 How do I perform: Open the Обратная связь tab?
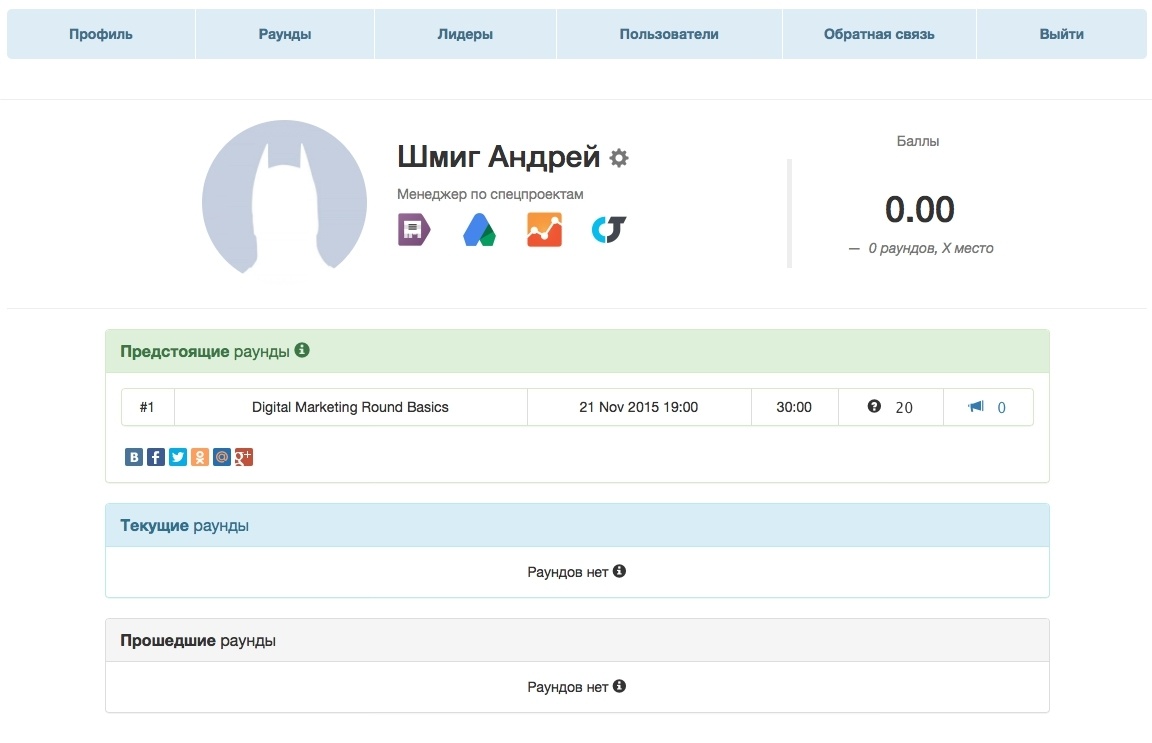coord(879,34)
